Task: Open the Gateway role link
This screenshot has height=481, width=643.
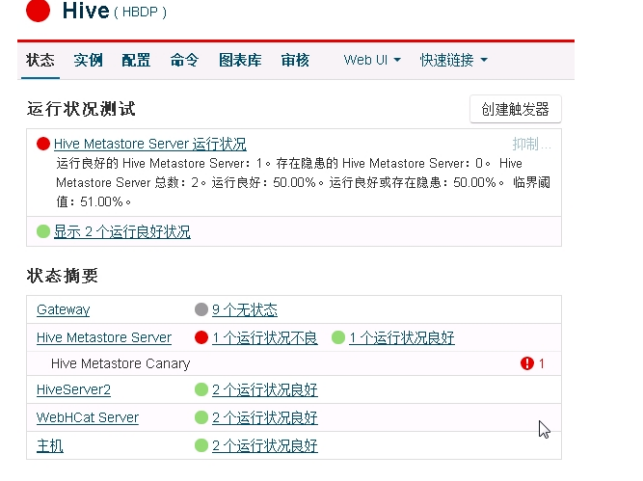Action: 63,310
